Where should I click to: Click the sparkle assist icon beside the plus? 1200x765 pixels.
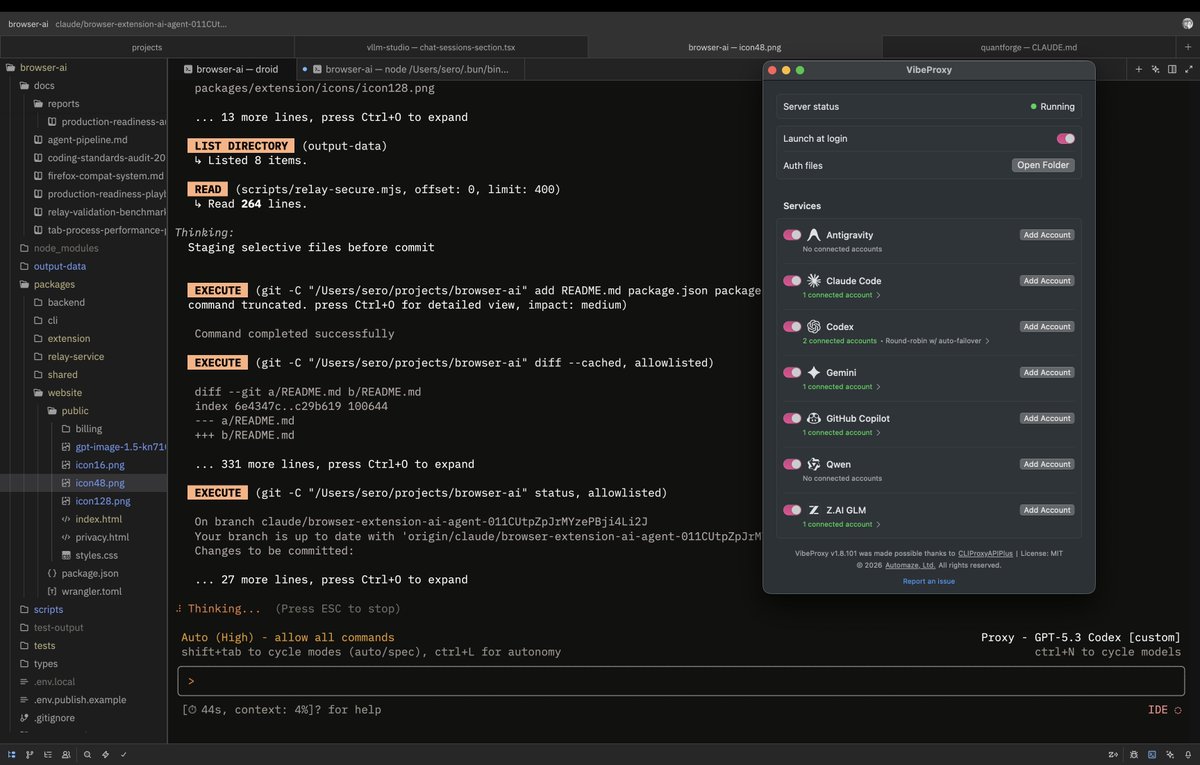point(1155,69)
